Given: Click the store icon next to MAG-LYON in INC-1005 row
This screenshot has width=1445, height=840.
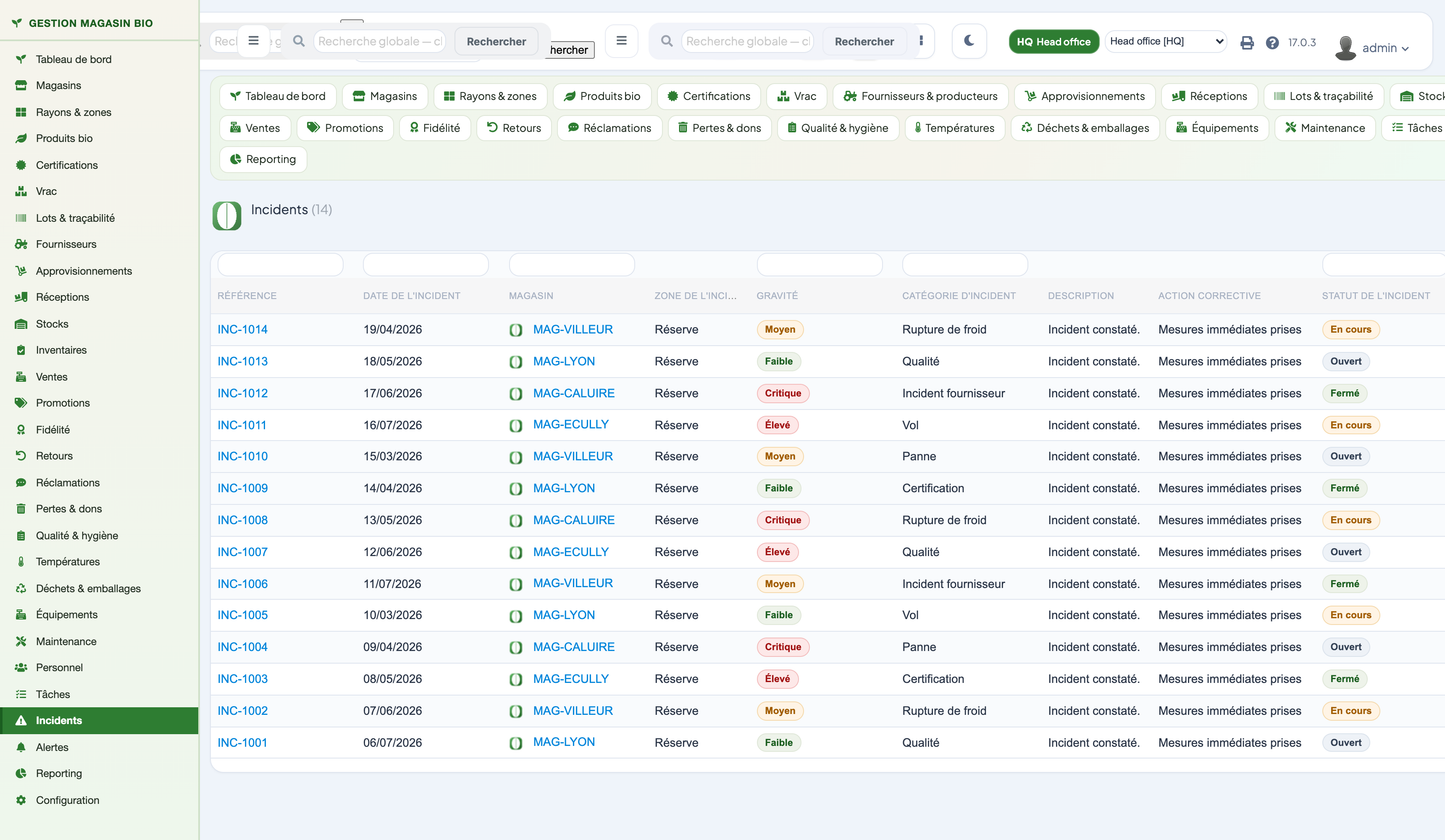Looking at the screenshot, I should pos(516,616).
